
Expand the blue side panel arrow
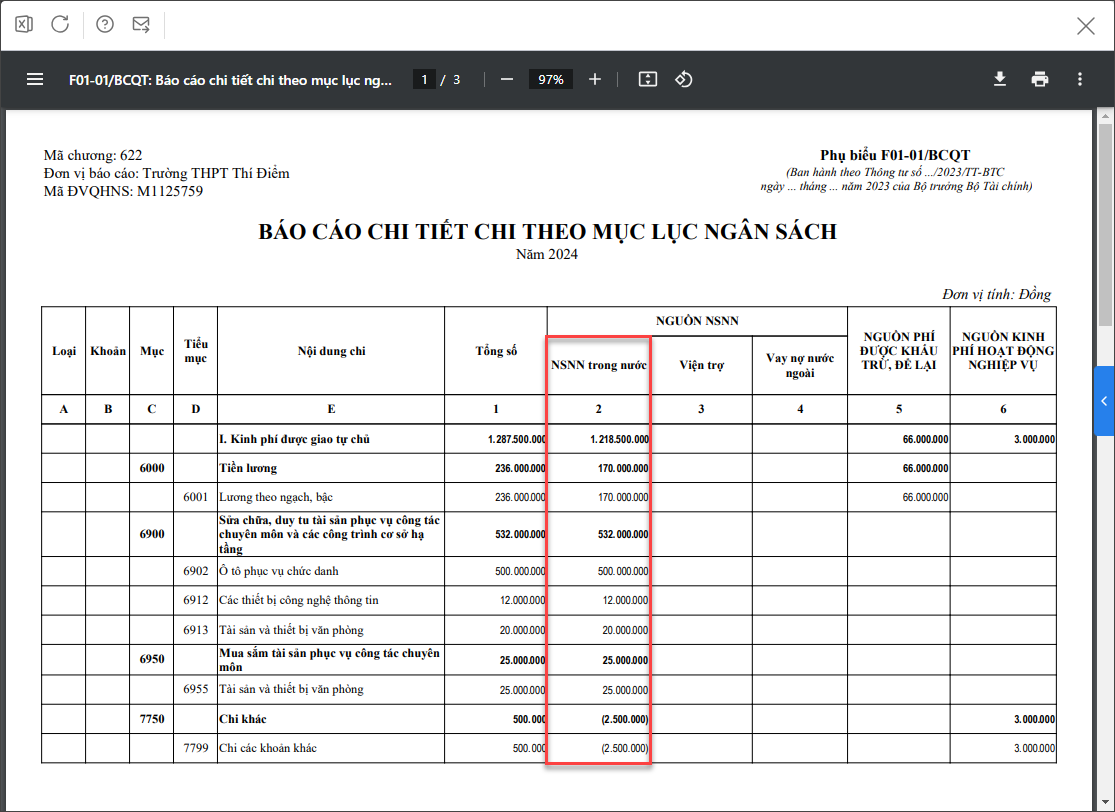click(x=1104, y=401)
